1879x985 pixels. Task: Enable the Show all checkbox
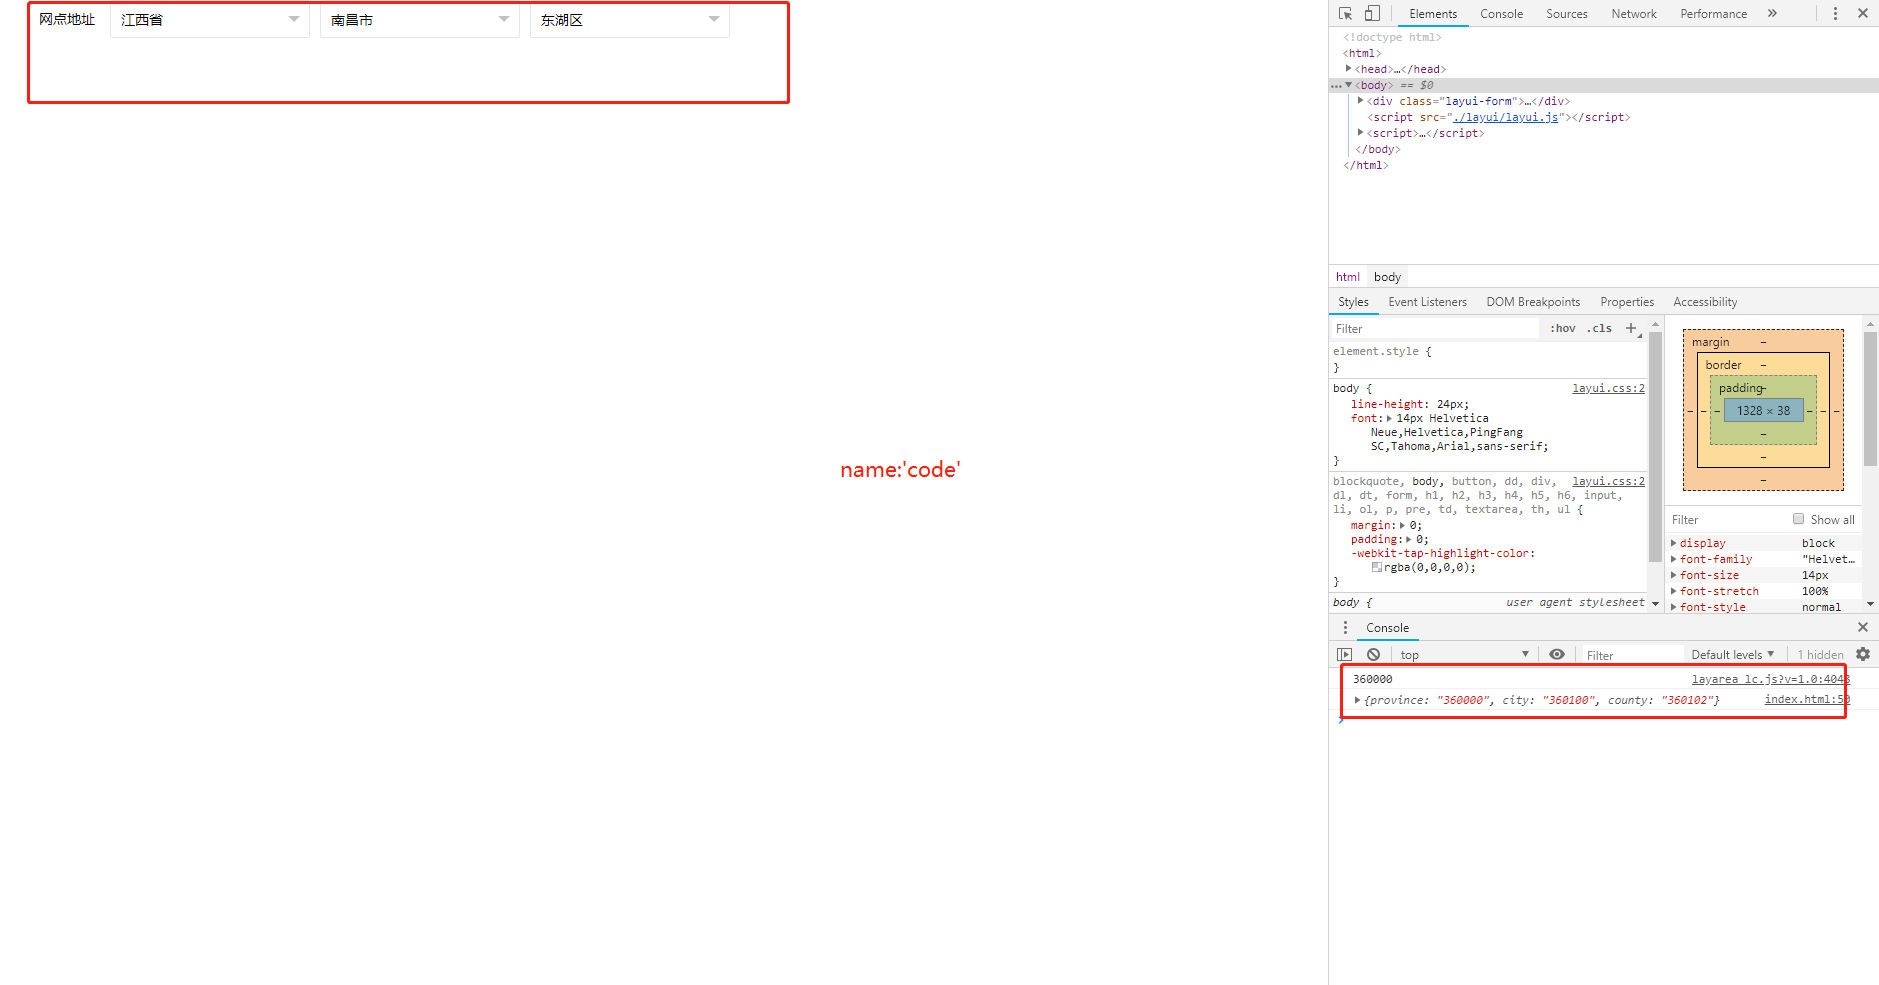[1798, 519]
